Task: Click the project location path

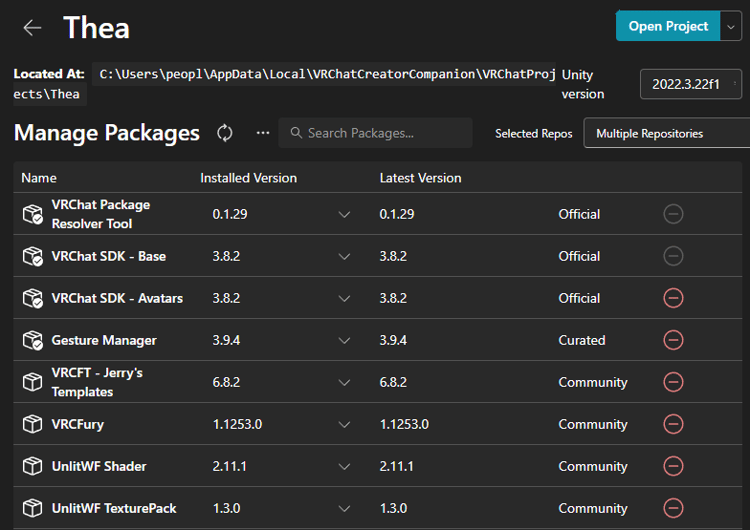Action: pos(325,74)
